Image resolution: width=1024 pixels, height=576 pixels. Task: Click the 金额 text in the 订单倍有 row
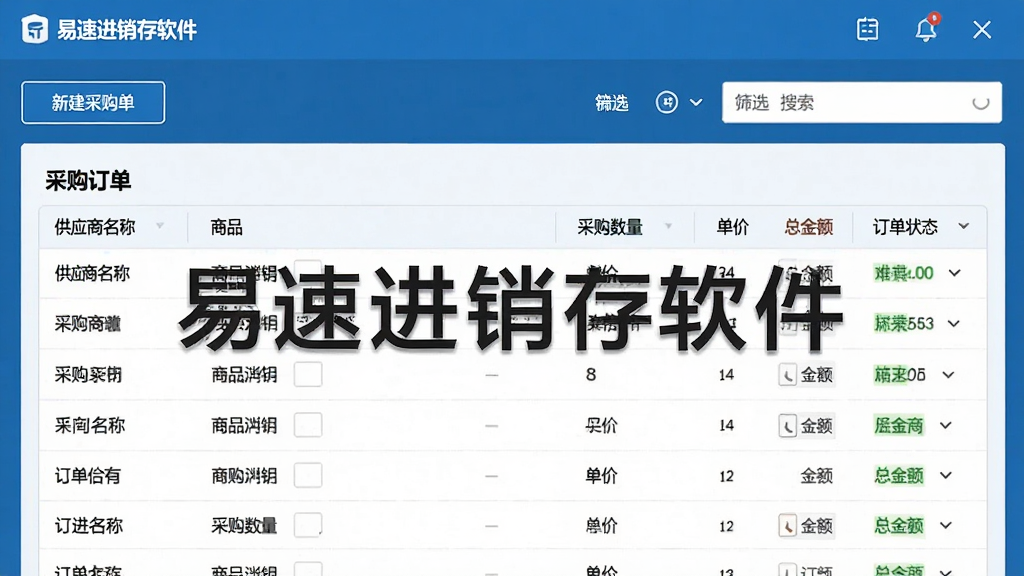coord(816,476)
